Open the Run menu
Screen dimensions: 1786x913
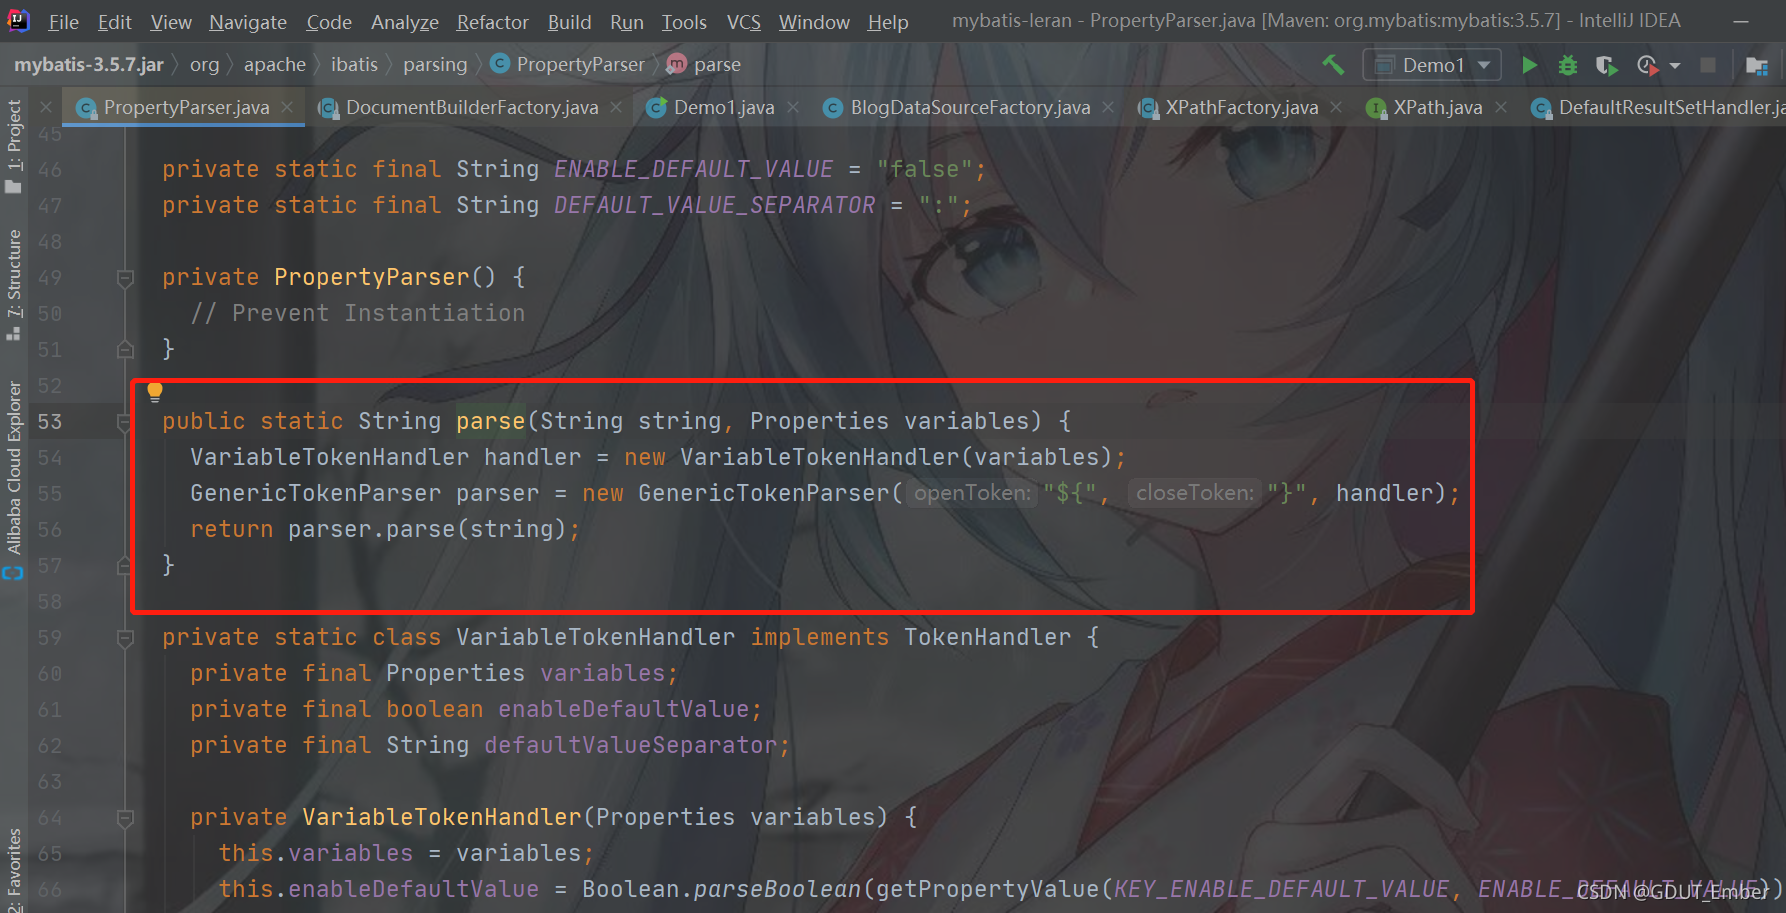pos(627,22)
